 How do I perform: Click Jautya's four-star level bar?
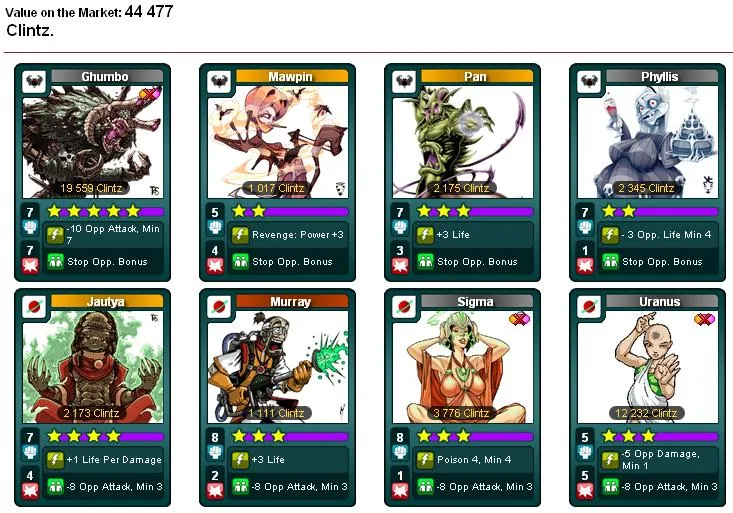coord(105,436)
